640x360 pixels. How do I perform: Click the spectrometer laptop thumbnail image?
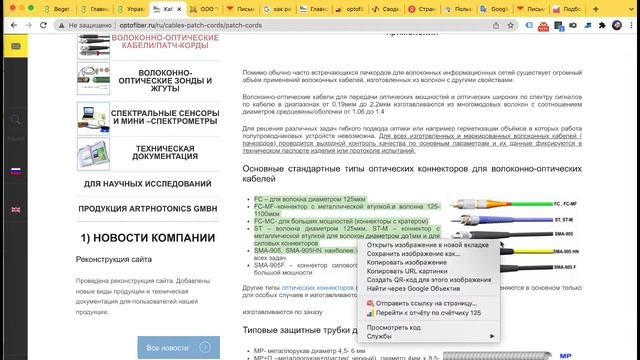[93, 118]
